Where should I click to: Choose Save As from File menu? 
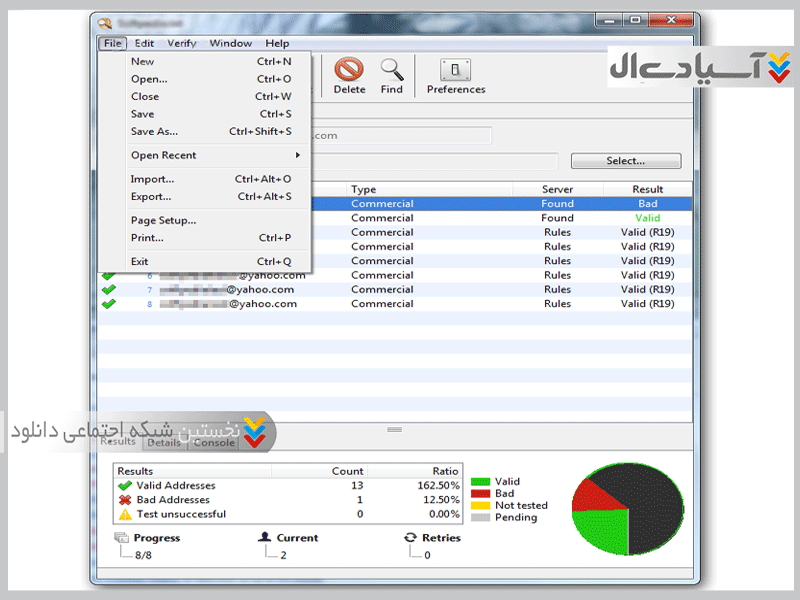[154, 131]
